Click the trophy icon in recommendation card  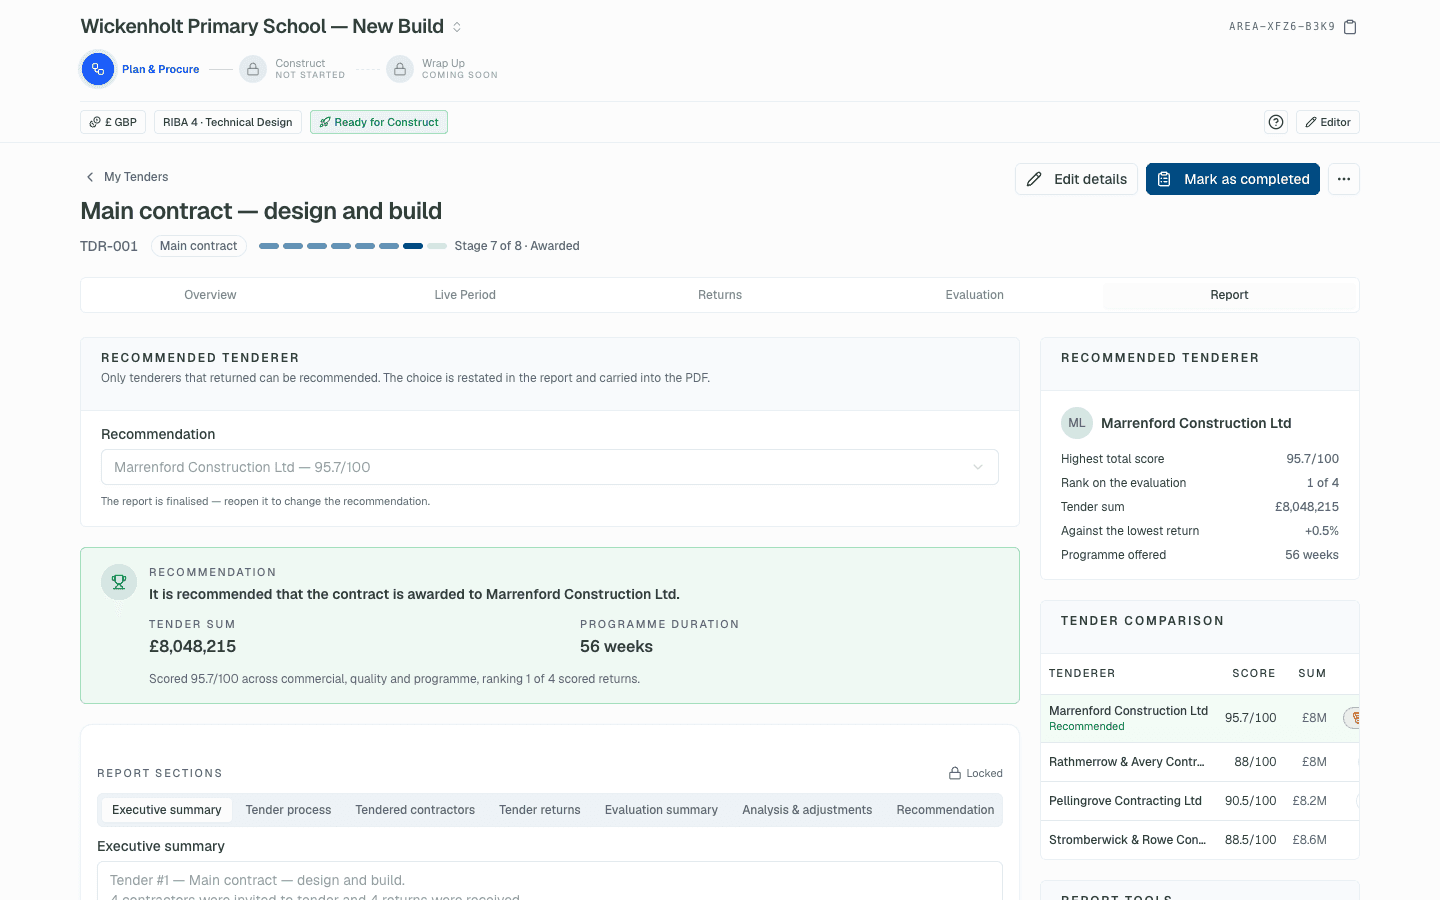[119, 582]
